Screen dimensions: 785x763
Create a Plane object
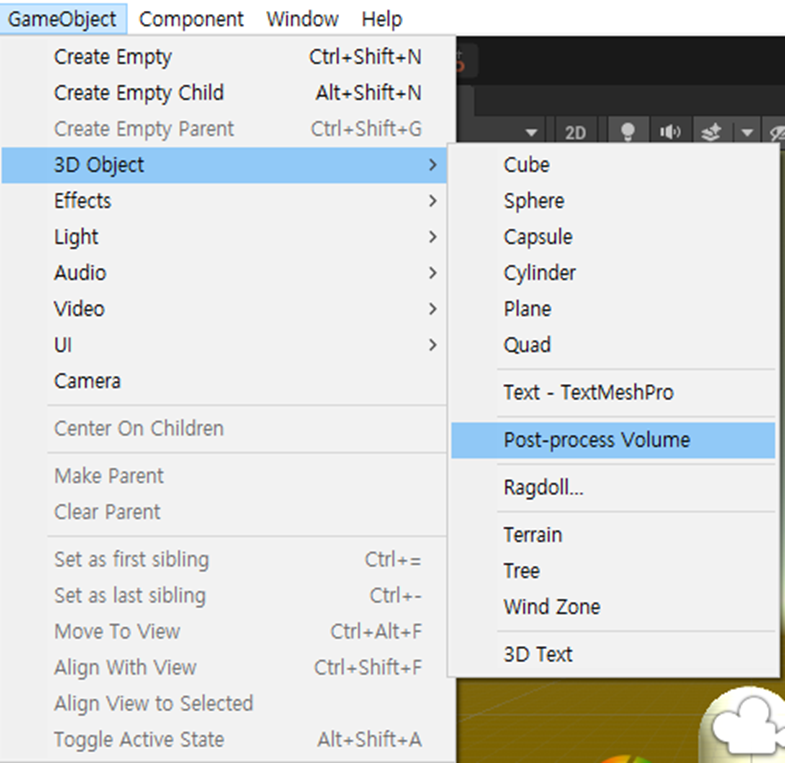[x=613, y=309]
